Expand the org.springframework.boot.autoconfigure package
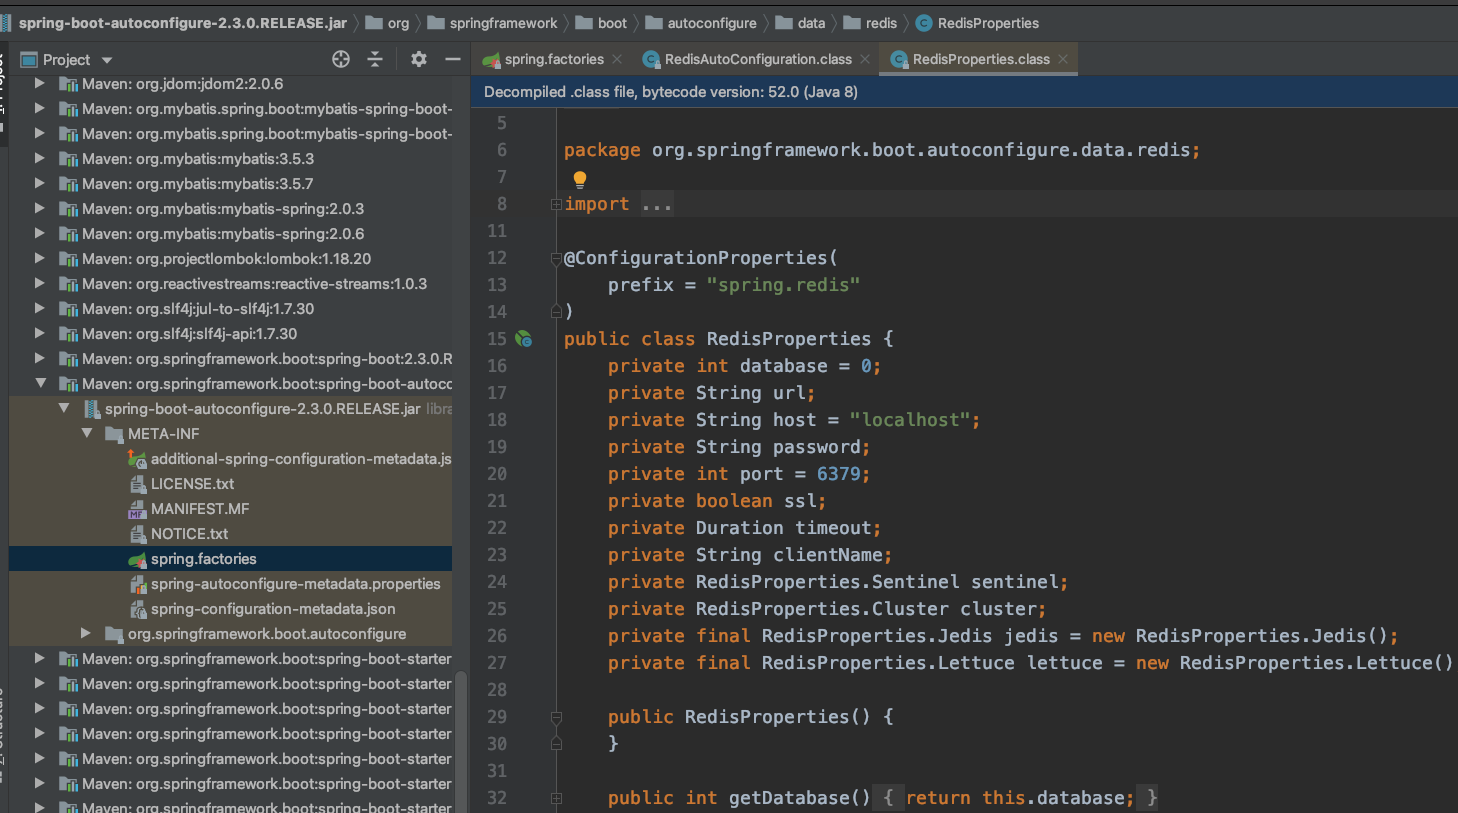The height and width of the screenshot is (813, 1458). (x=86, y=634)
